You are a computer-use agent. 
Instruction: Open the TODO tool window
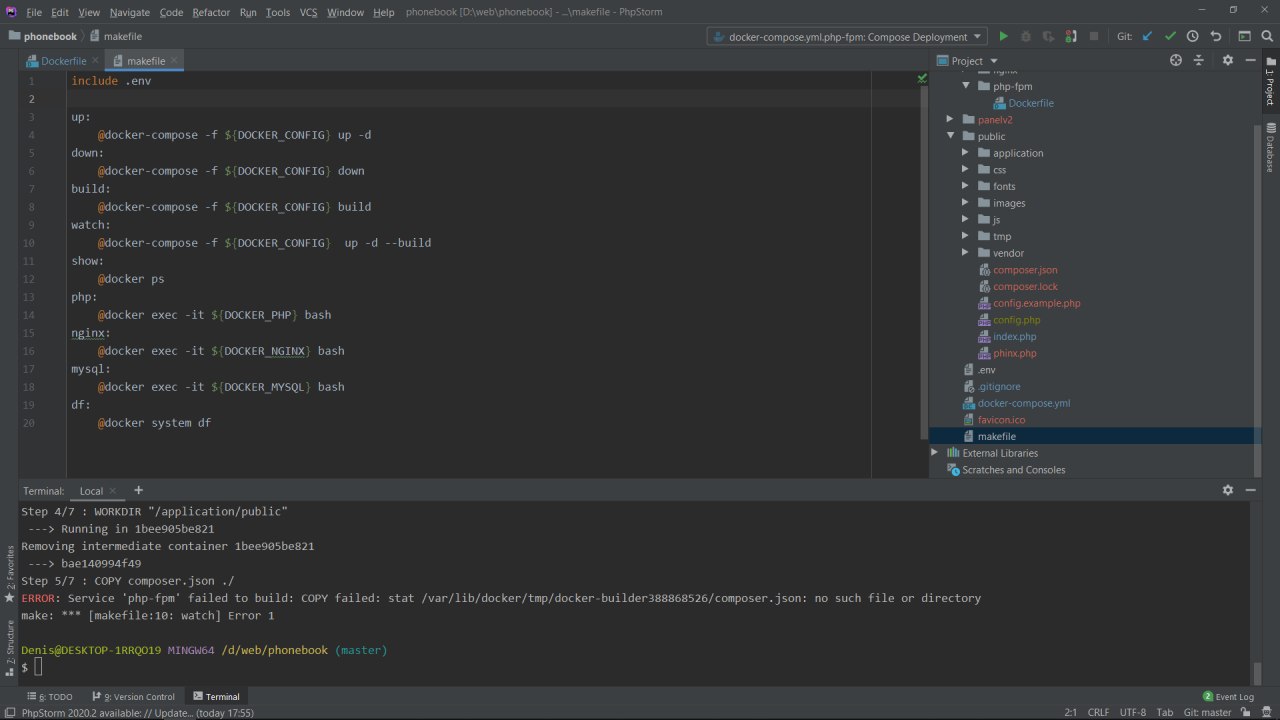(x=49, y=696)
